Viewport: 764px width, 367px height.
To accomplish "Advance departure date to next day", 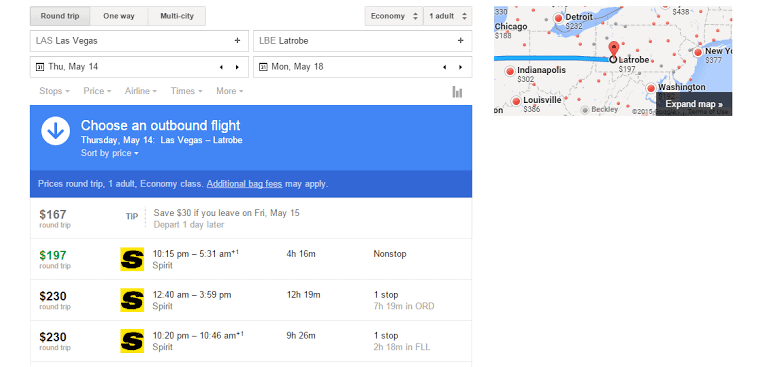I will pyautogui.click(x=237, y=67).
